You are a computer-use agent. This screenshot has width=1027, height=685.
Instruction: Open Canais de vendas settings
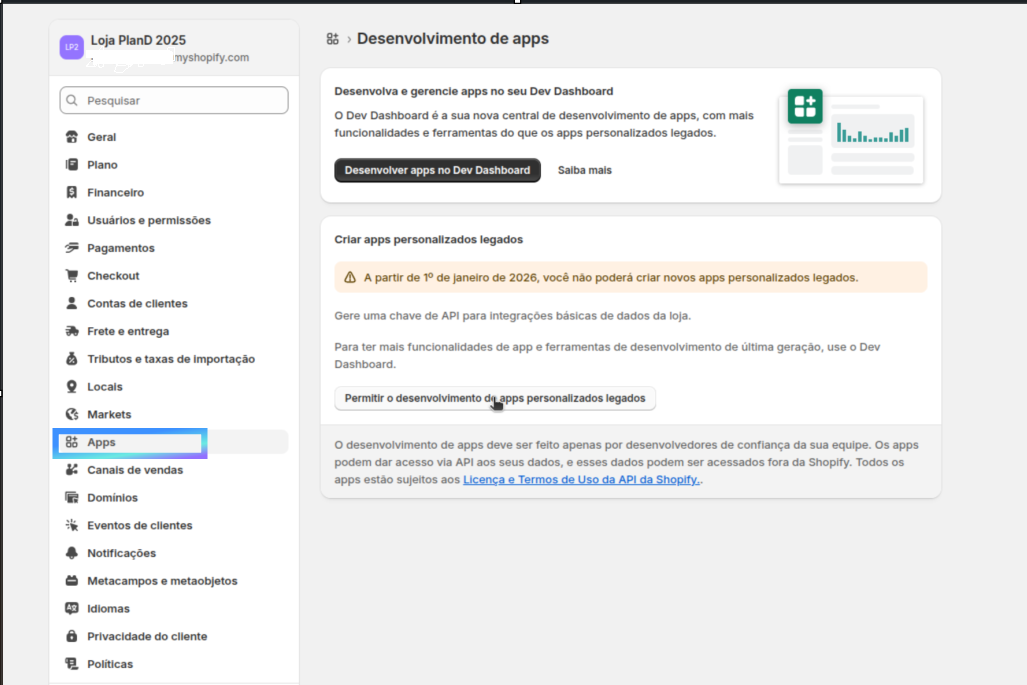pos(174,470)
